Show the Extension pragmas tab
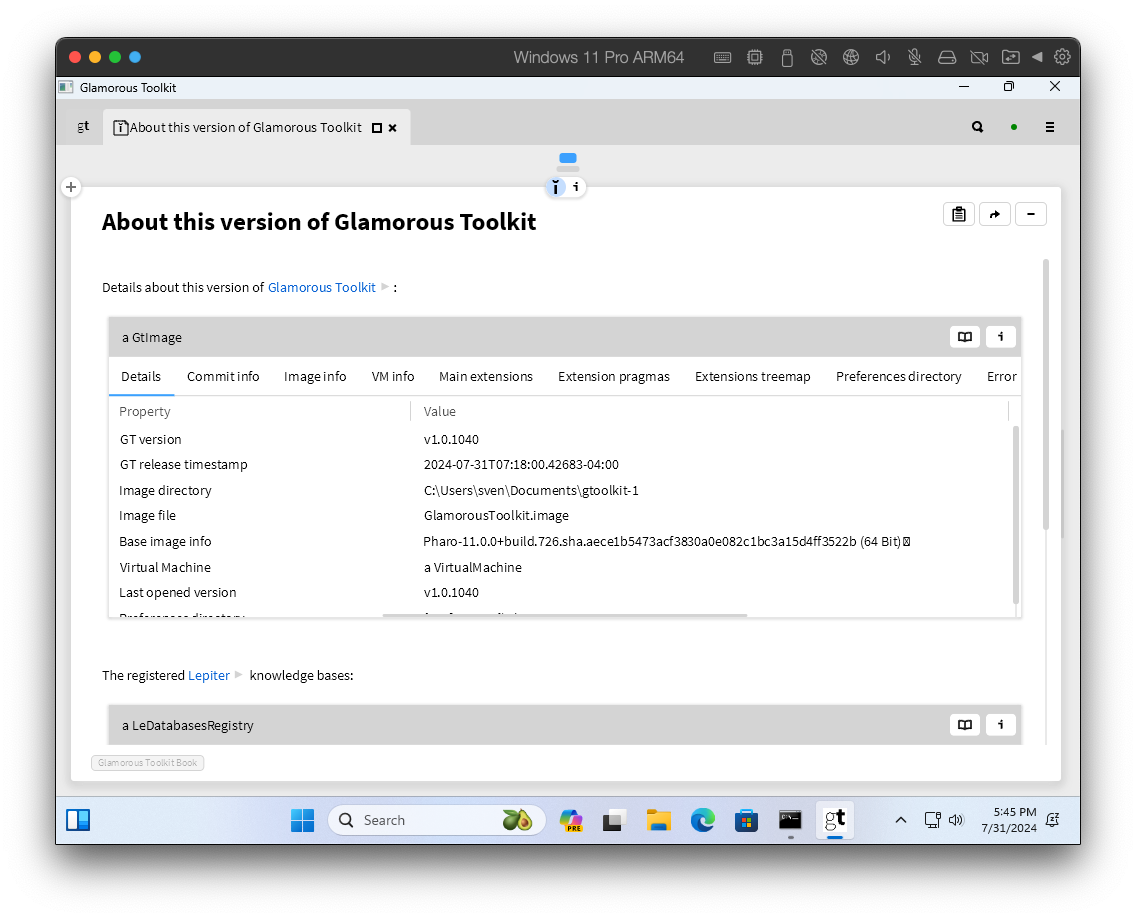The image size is (1136, 918). [x=614, y=377]
